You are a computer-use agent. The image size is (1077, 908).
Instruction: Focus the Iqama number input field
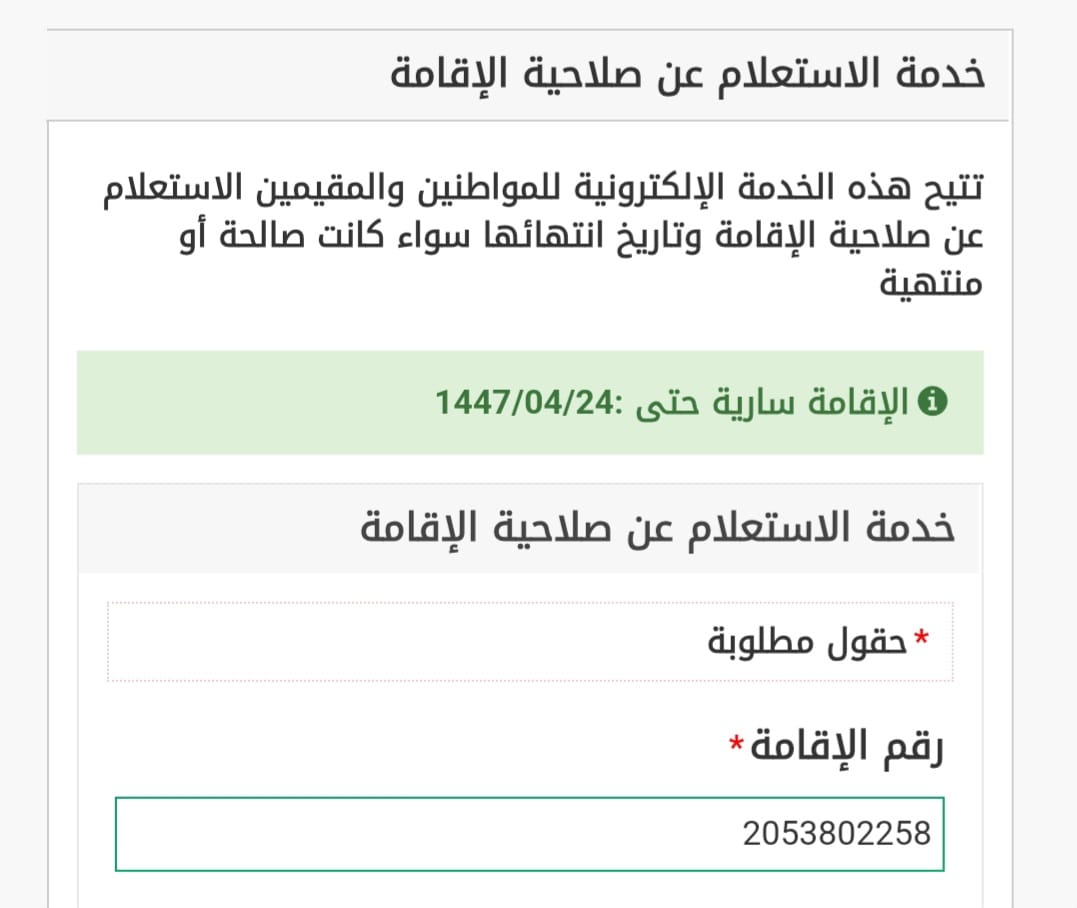pyautogui.click(x=529, y=833)
